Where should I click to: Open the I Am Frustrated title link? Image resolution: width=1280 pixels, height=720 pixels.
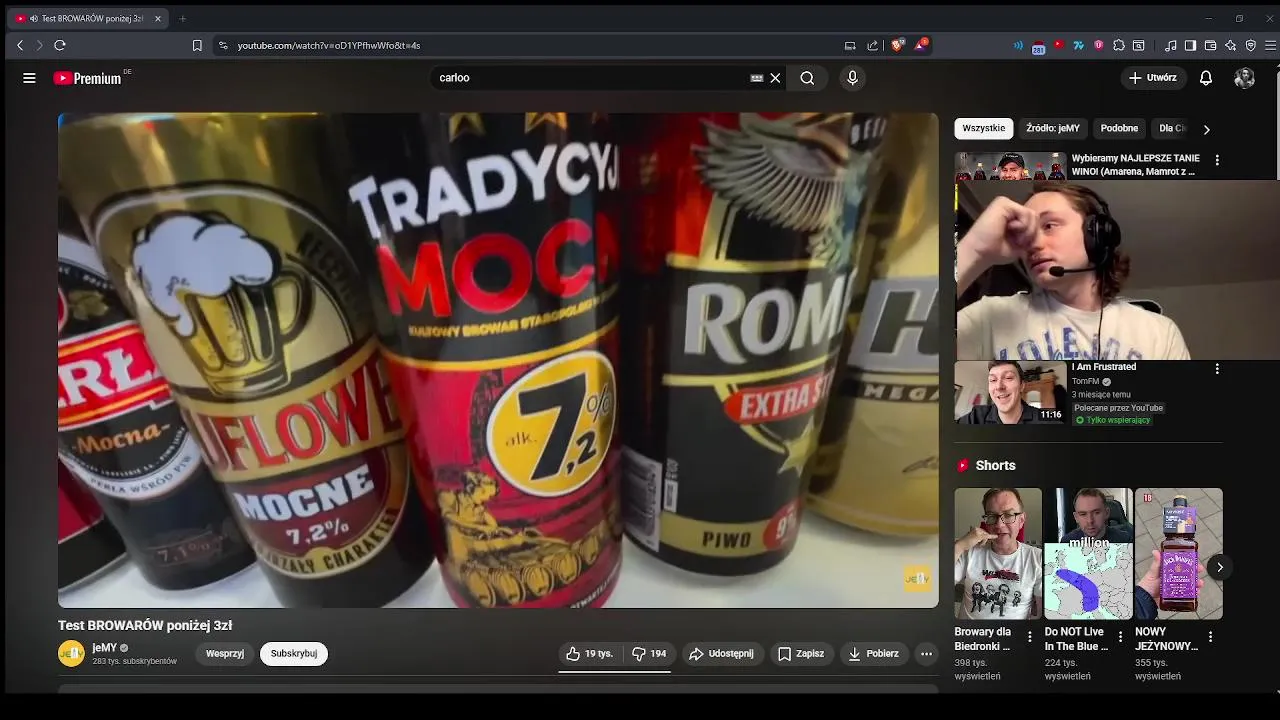[1104, 367]
